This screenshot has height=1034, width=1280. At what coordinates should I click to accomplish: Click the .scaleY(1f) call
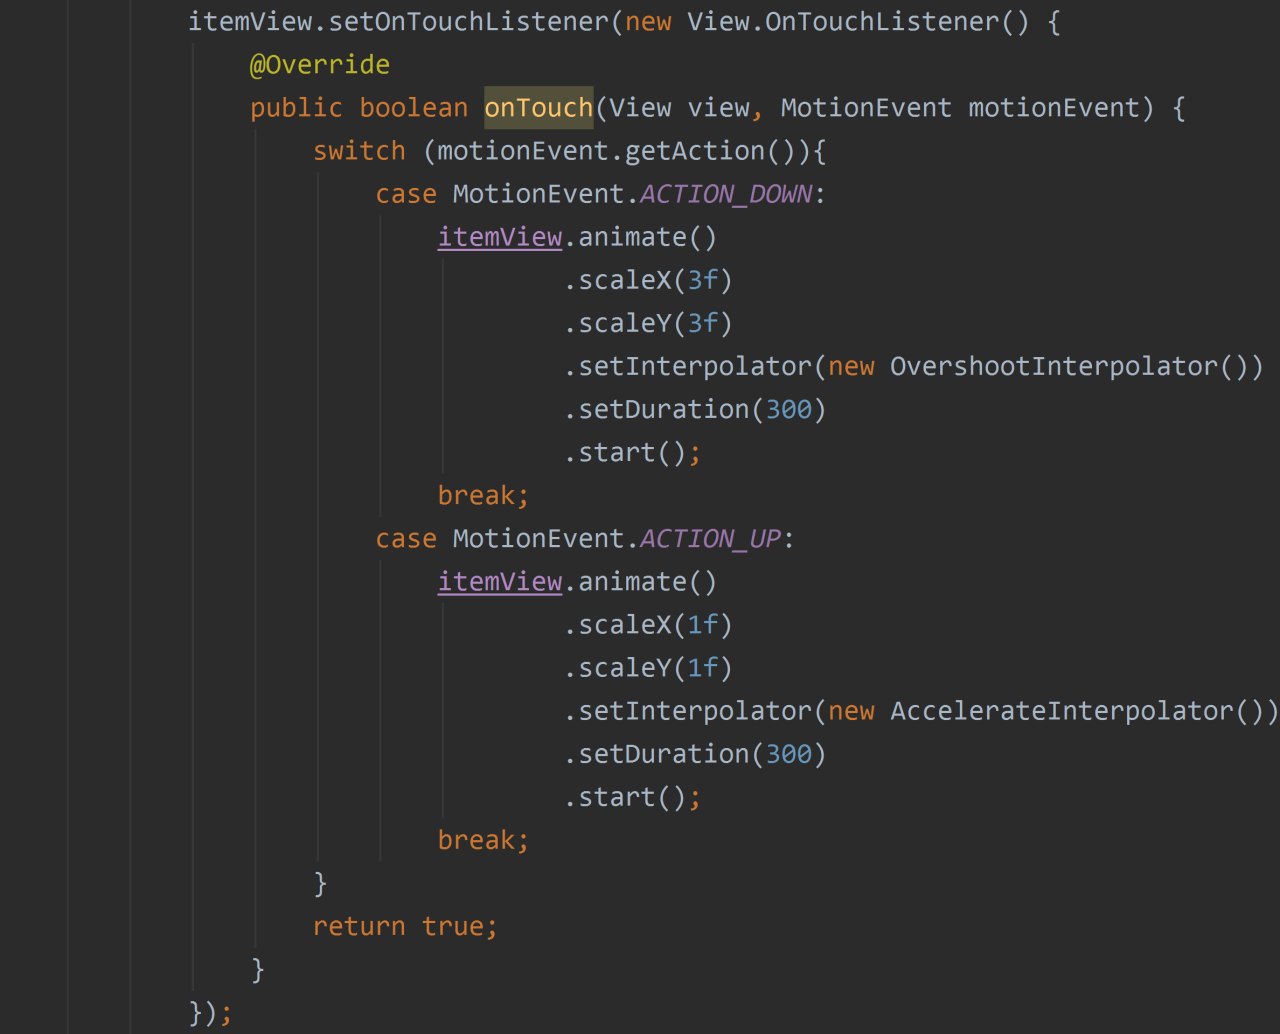tap(648, 668)
